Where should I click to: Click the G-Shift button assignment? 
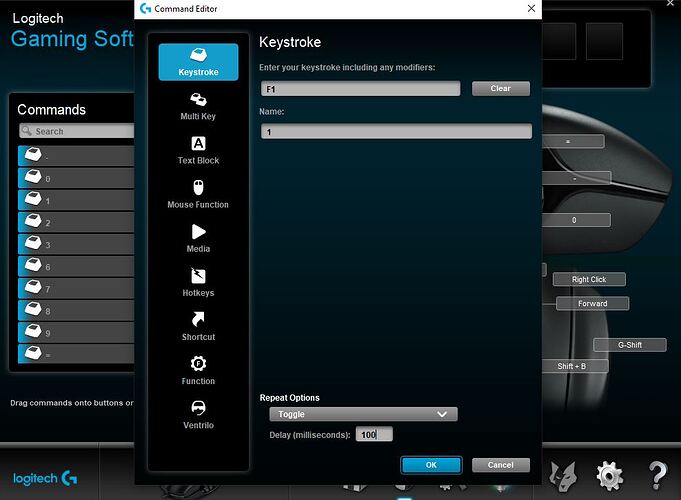630,345
